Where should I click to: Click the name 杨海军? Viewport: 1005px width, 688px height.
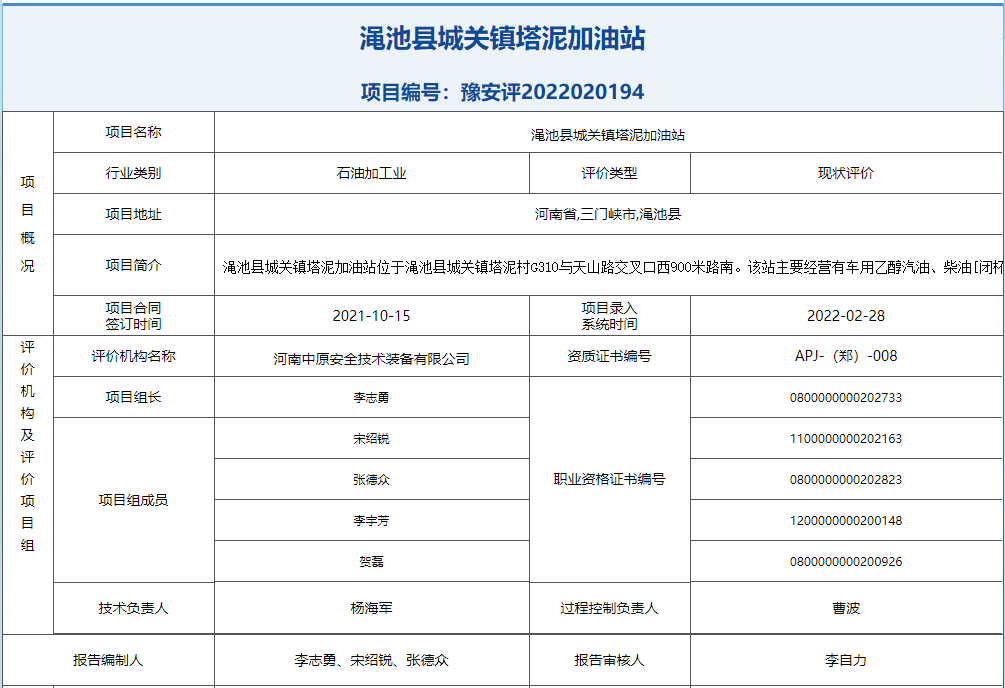point(371,608)
